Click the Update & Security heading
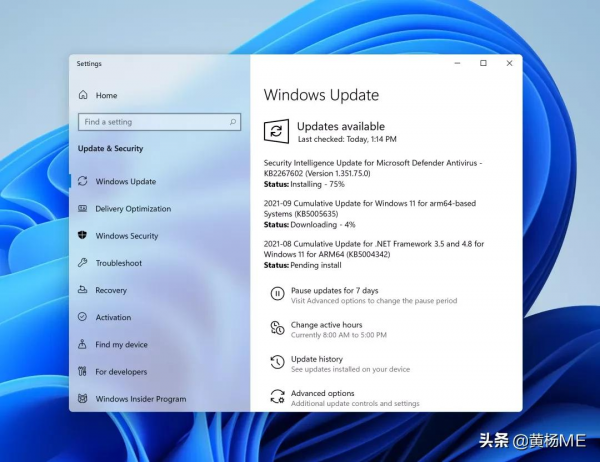The height and width of the screenshot is (462, 600). coord(110,149)
